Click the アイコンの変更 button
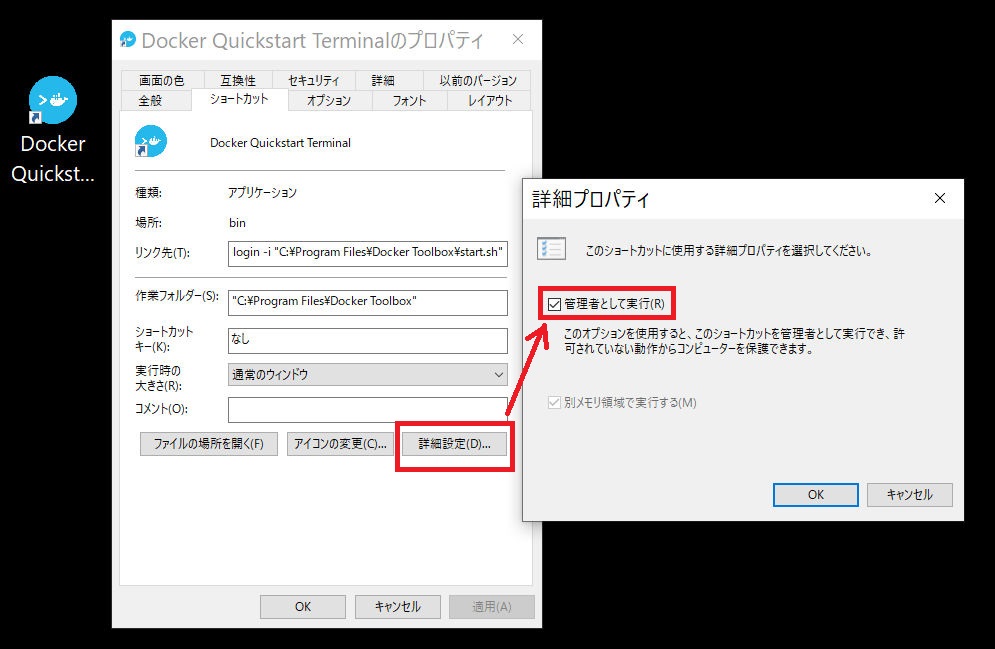The width and height of the screenshot is (995, 649). (338, 444)
